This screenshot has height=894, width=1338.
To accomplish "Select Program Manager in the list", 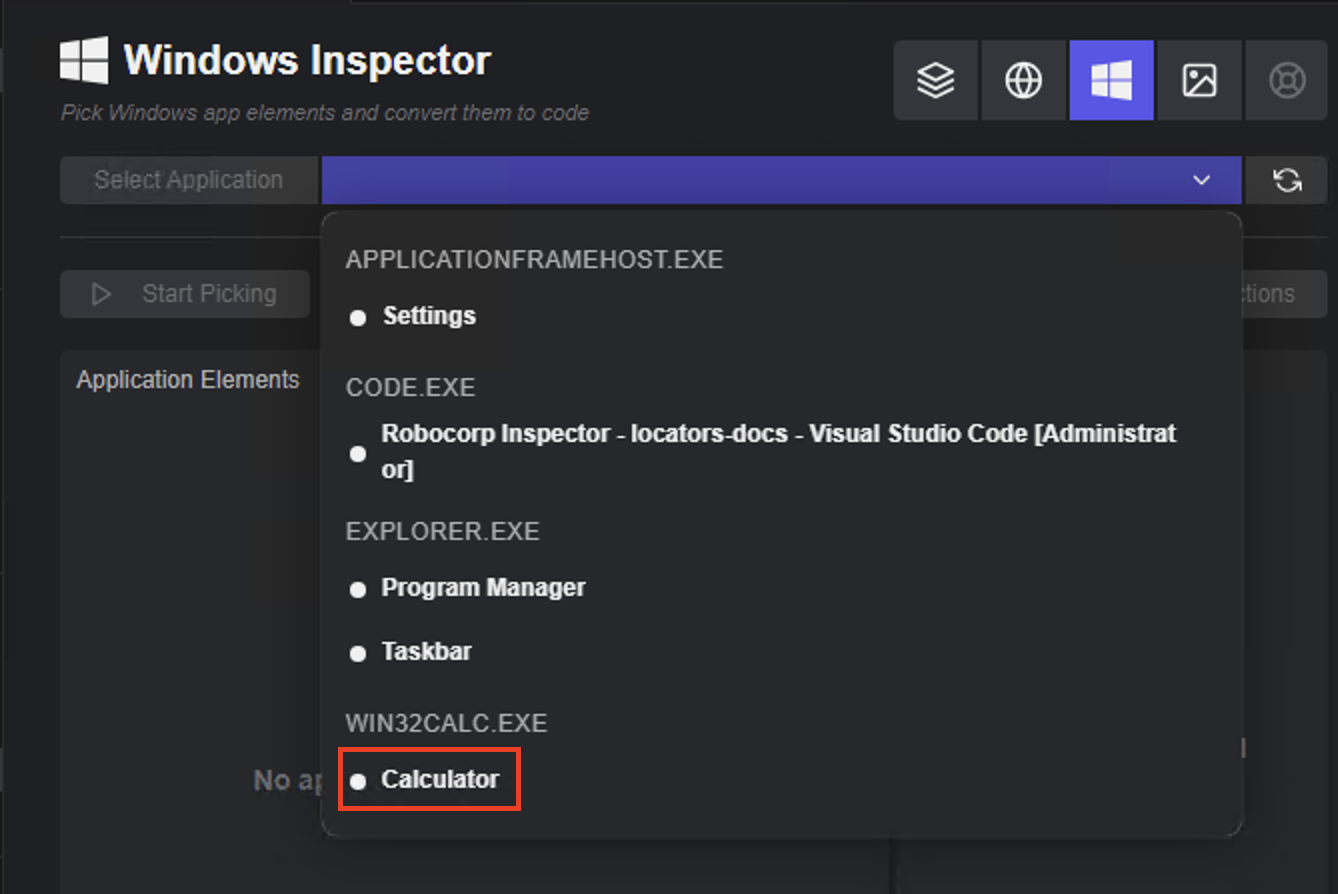I will pos(483,588).
